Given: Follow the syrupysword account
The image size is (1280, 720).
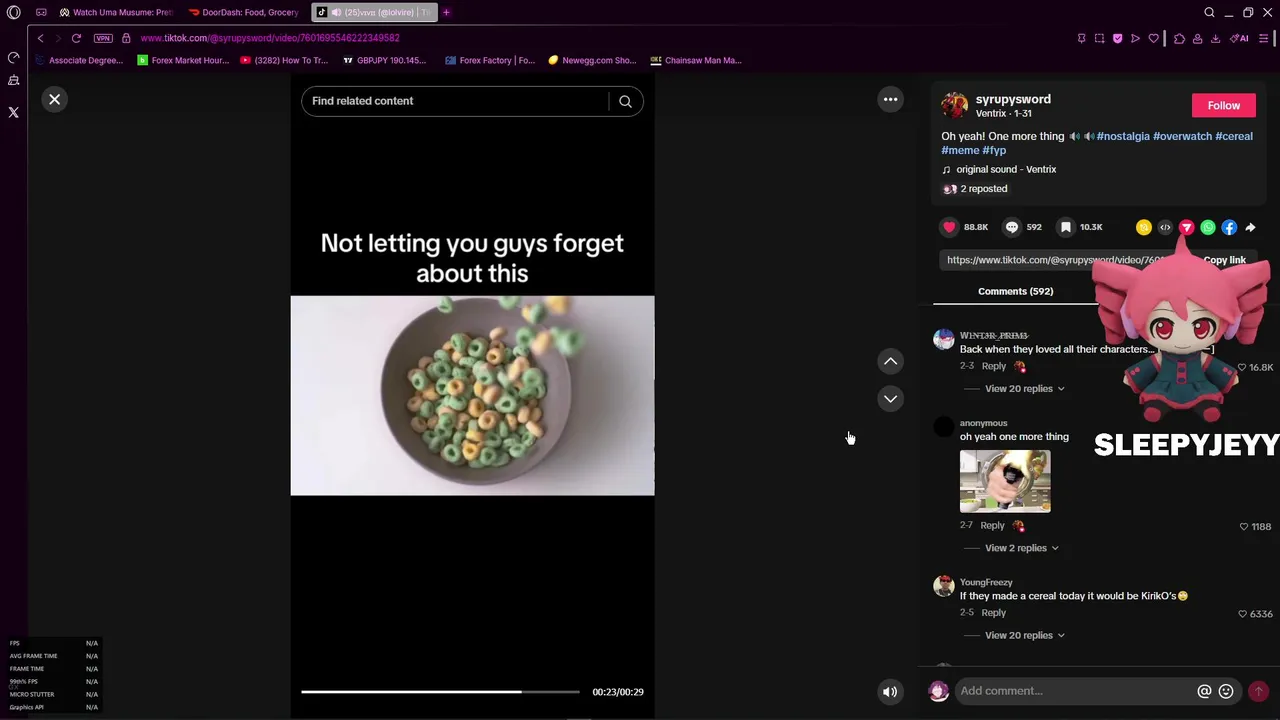Looking at the screenshot, I should point(1223,105).
